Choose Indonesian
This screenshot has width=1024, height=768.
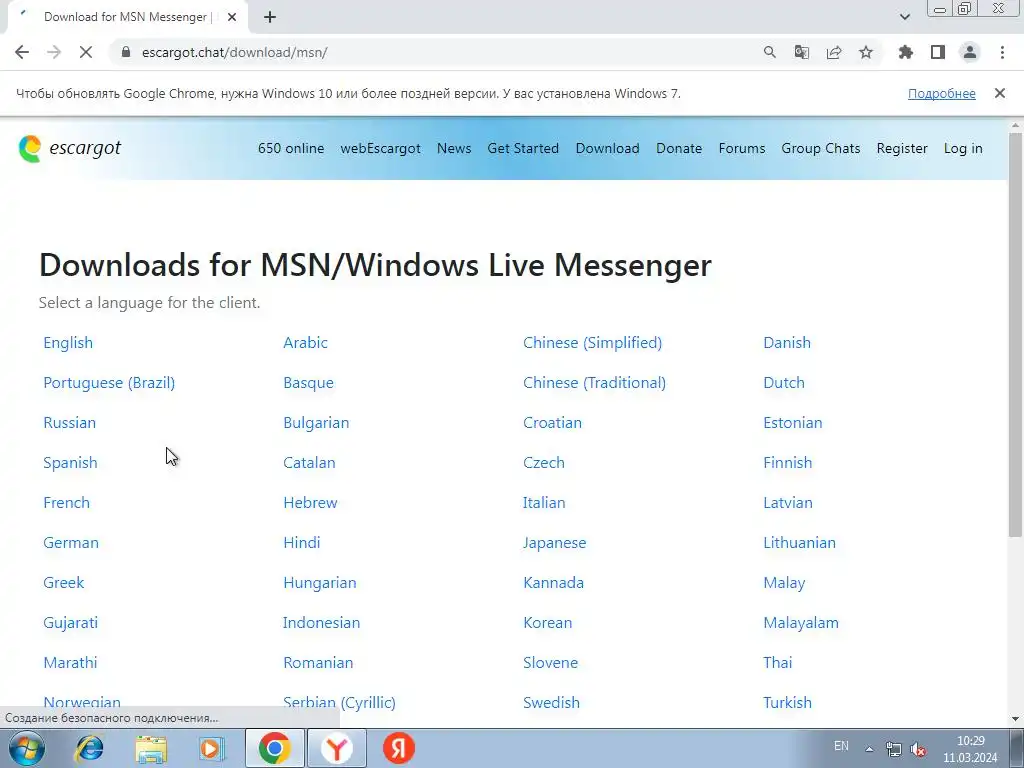click(x=321, y=622)
